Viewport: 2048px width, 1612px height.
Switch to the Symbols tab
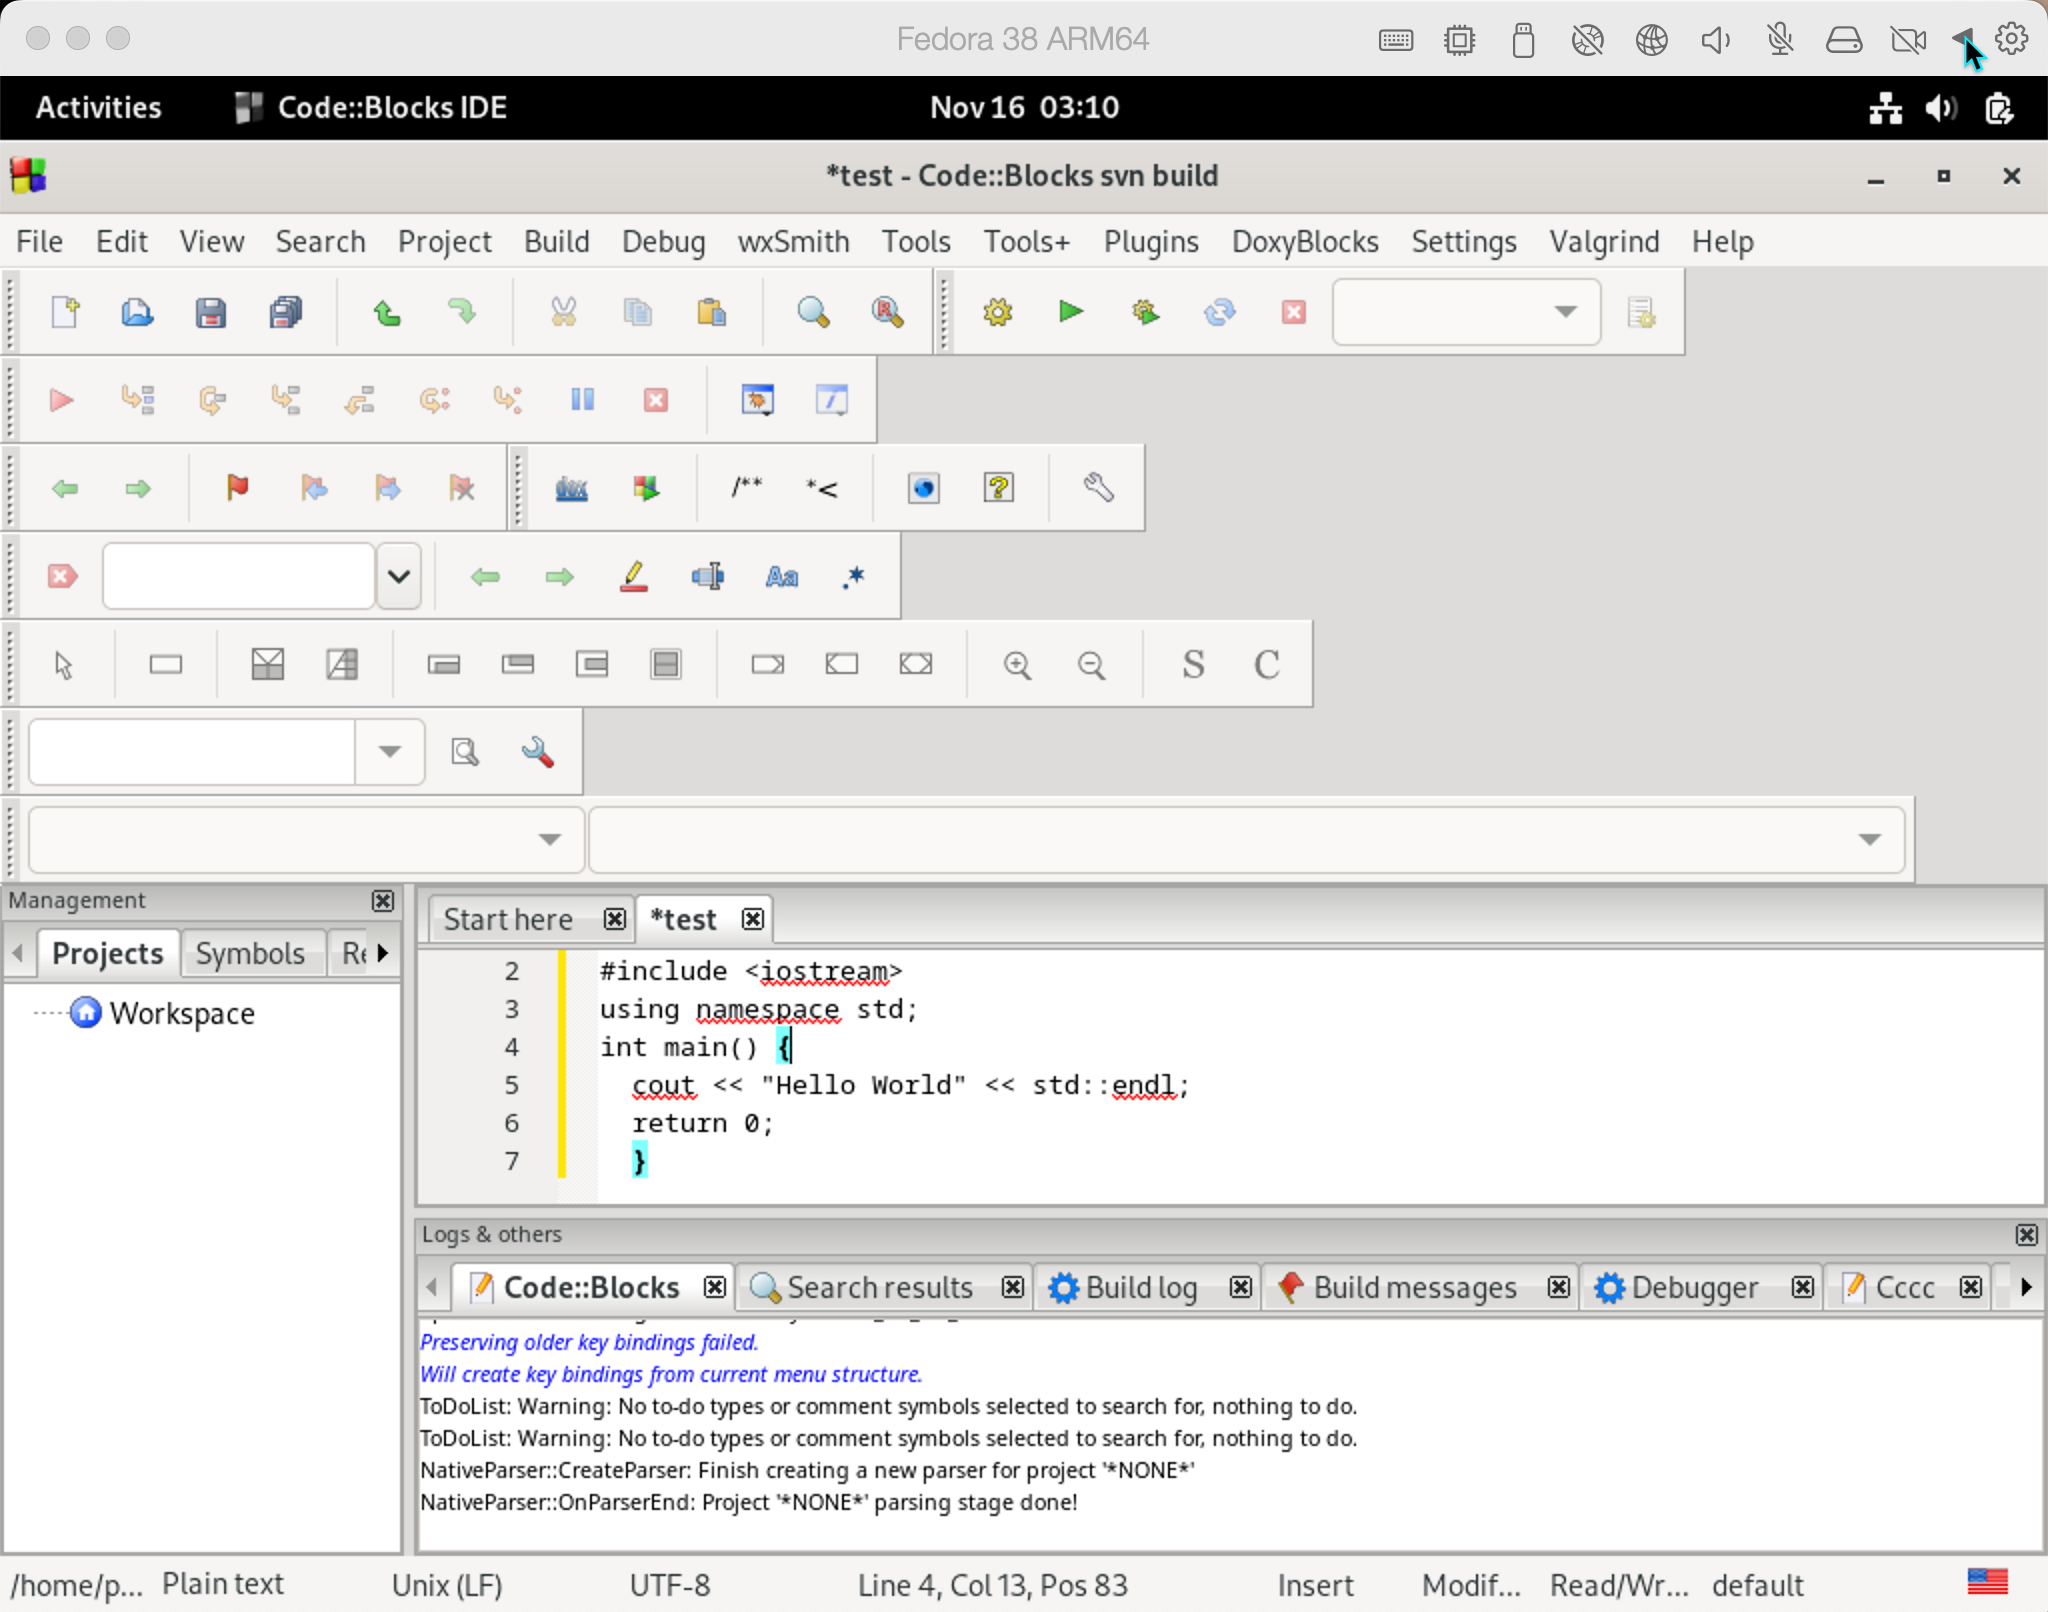[x=250, y=954]
